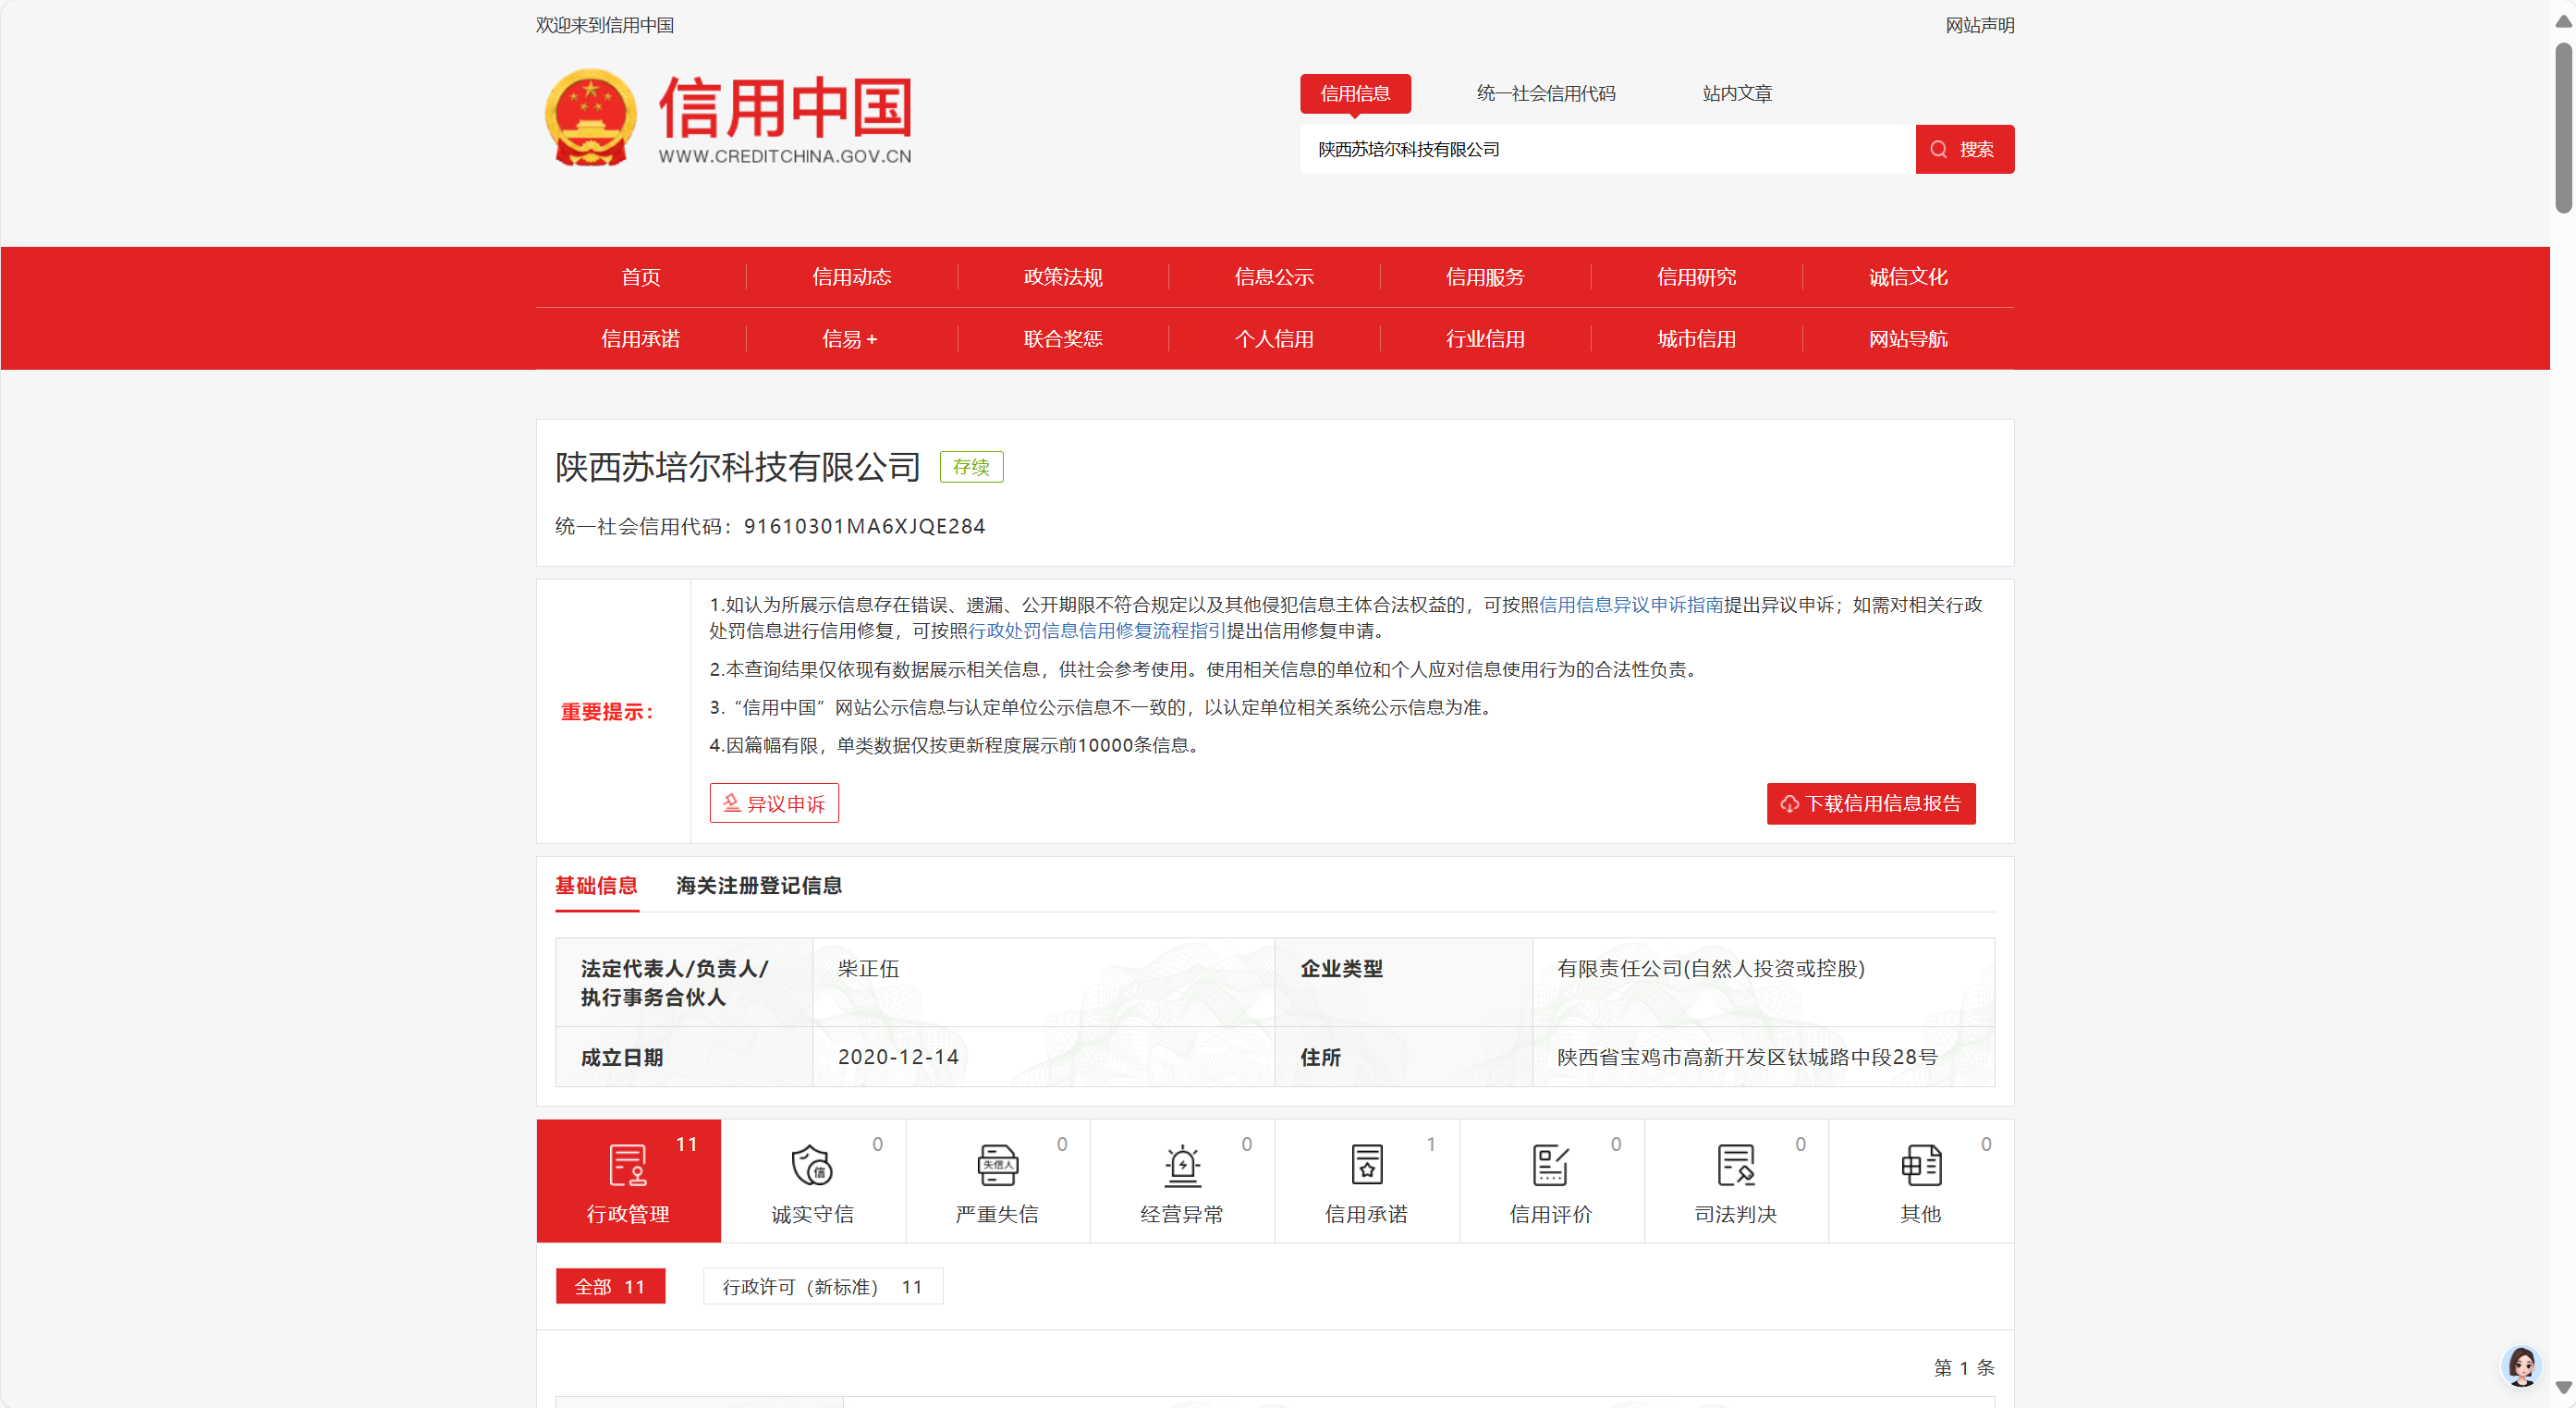Open 行业信用 navigation item

pyautogui.click(x=1485, y=339)
